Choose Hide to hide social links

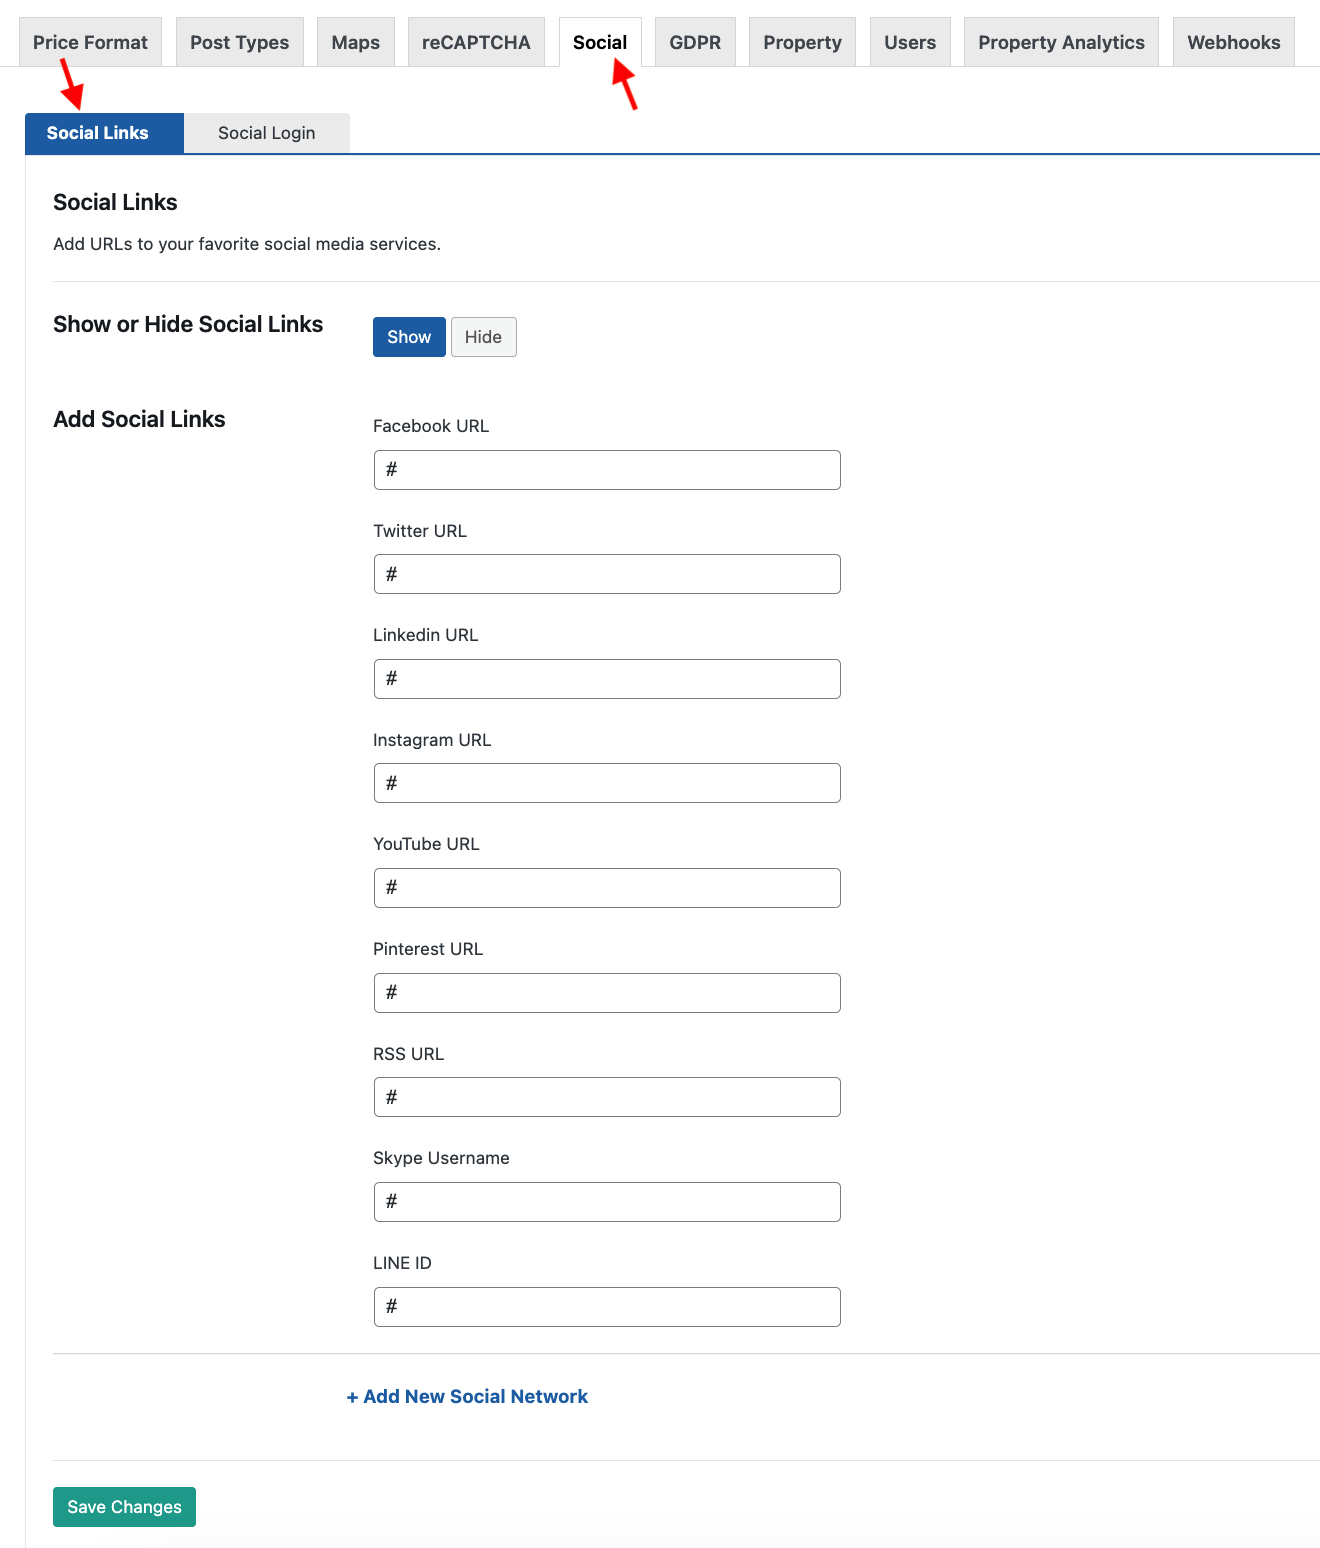483,337
